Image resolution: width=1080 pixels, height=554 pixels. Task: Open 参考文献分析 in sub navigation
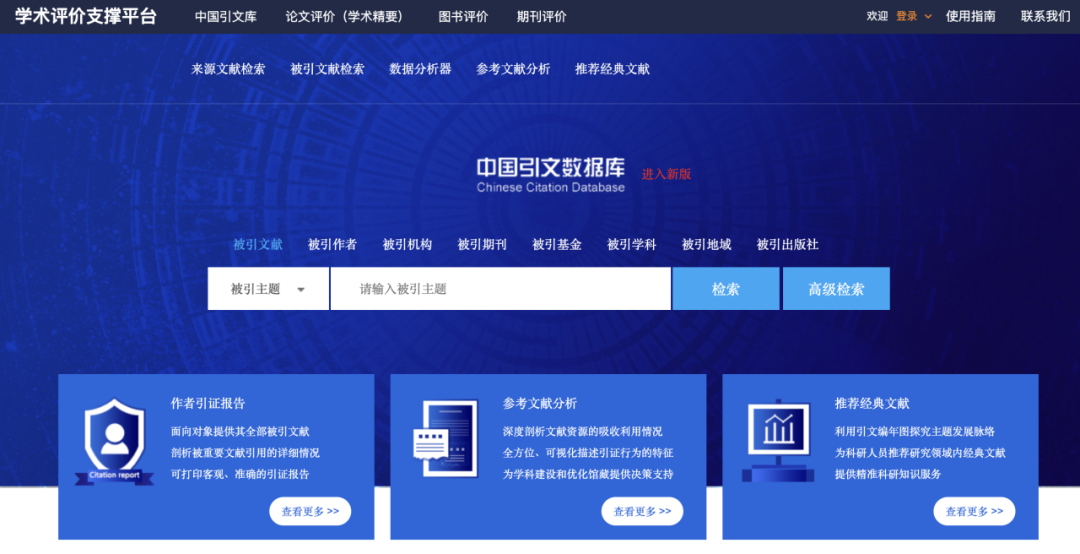[513, 69]
